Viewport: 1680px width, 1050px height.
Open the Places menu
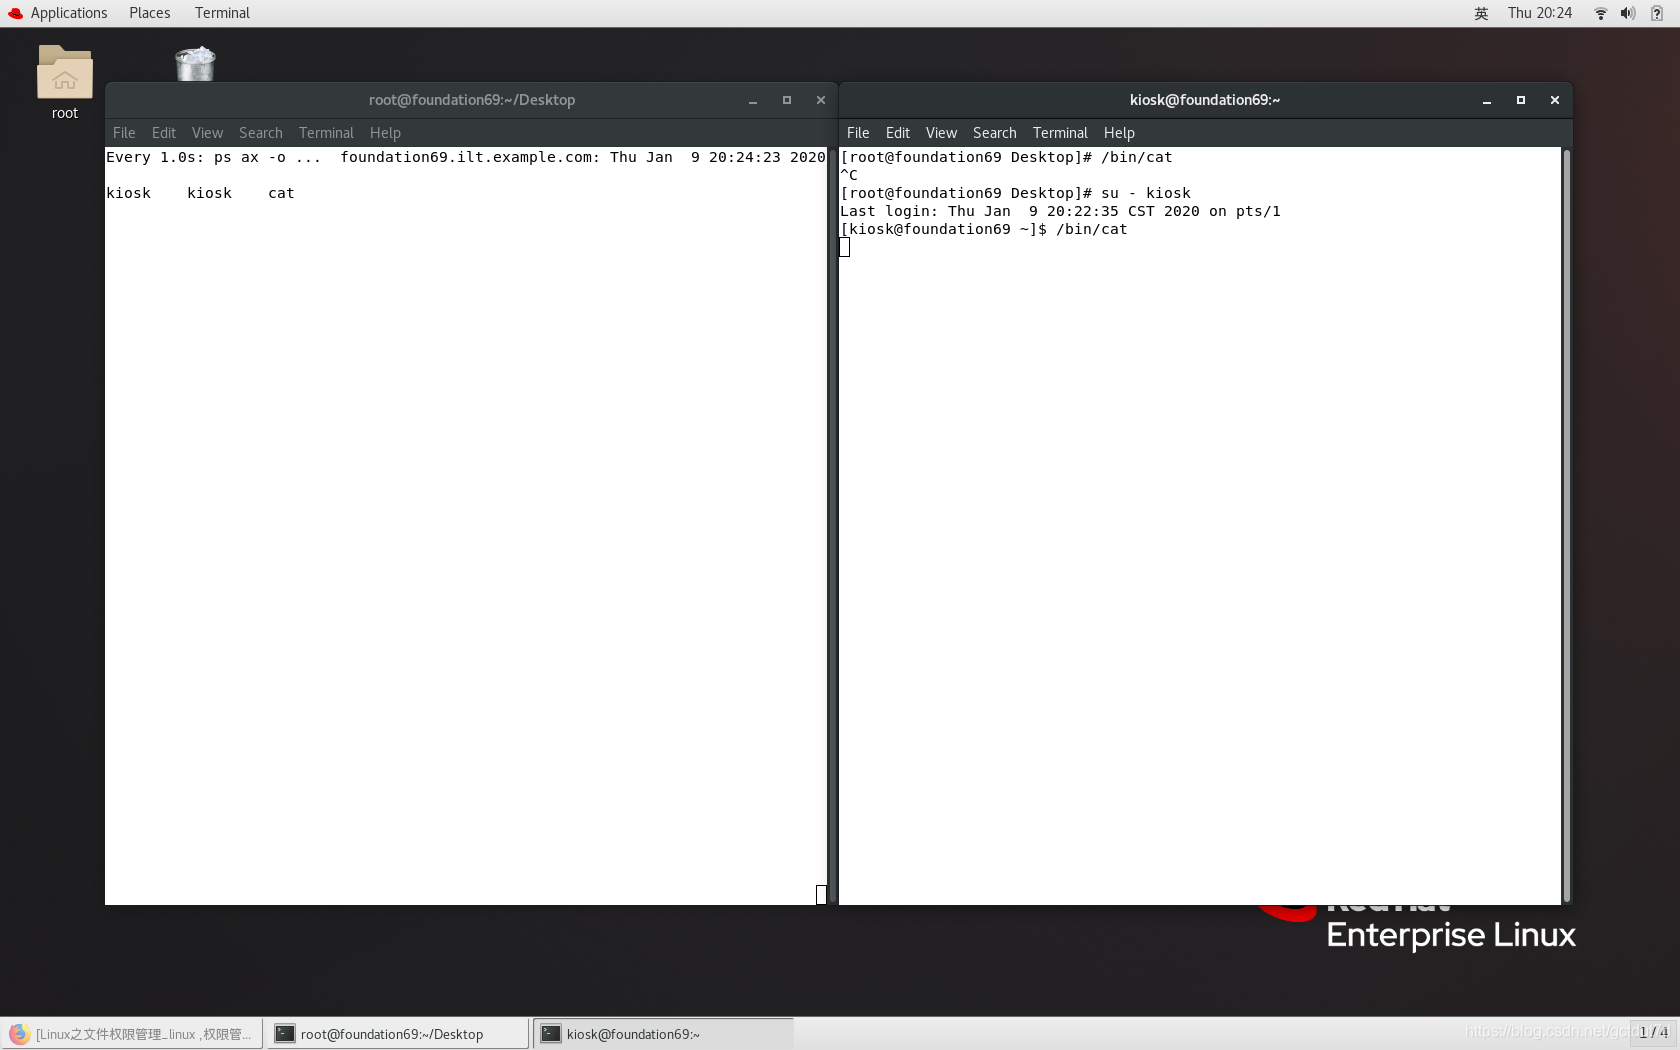[149, 13]
